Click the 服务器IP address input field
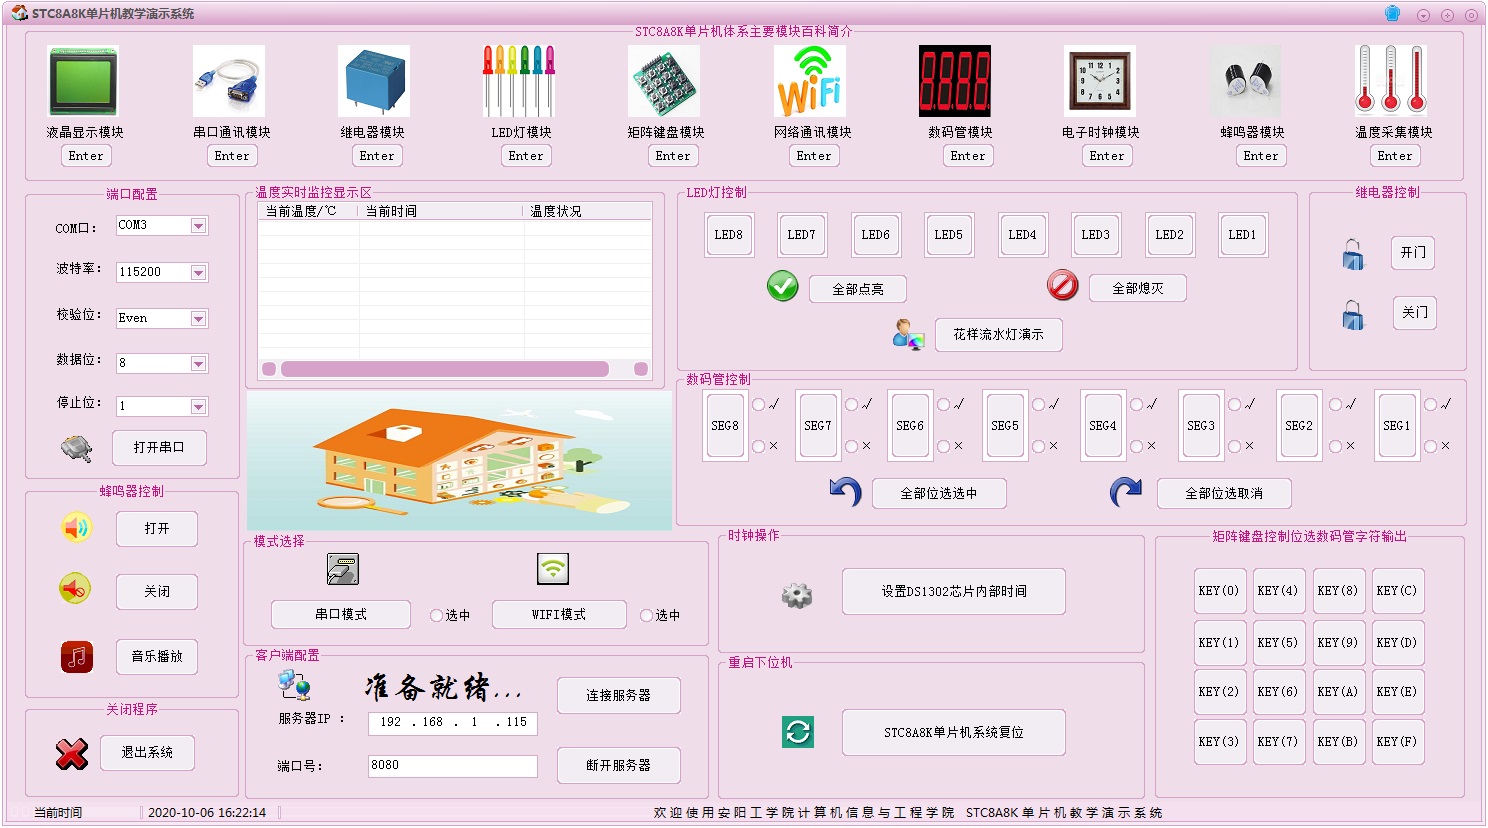The image size is (1488, 828). coord(453,723)
